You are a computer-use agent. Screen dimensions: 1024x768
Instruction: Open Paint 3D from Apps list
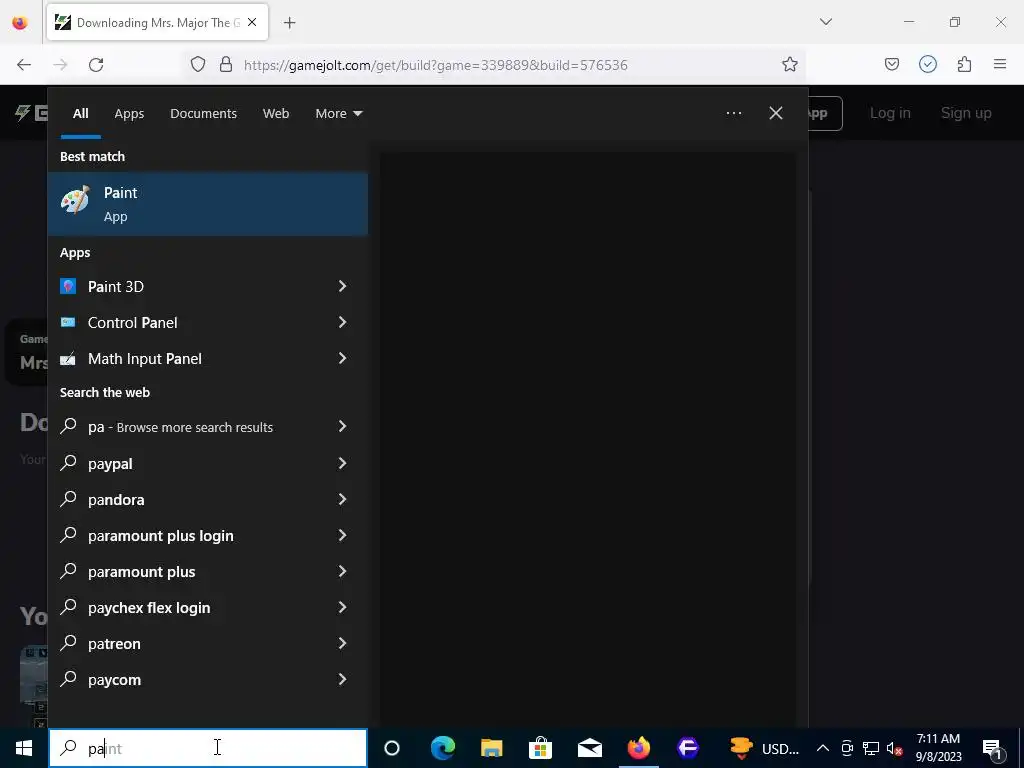(x=116, y=286)
